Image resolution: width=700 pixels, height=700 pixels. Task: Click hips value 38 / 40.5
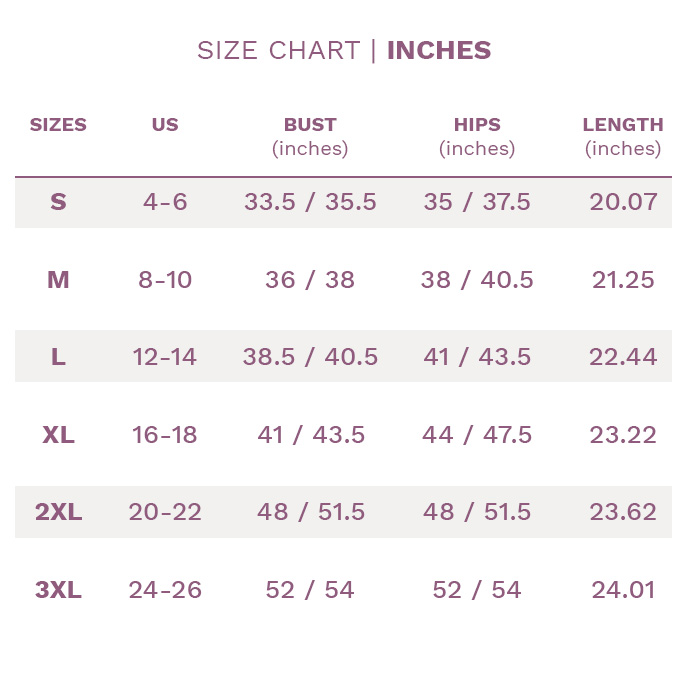click(477, 280)
